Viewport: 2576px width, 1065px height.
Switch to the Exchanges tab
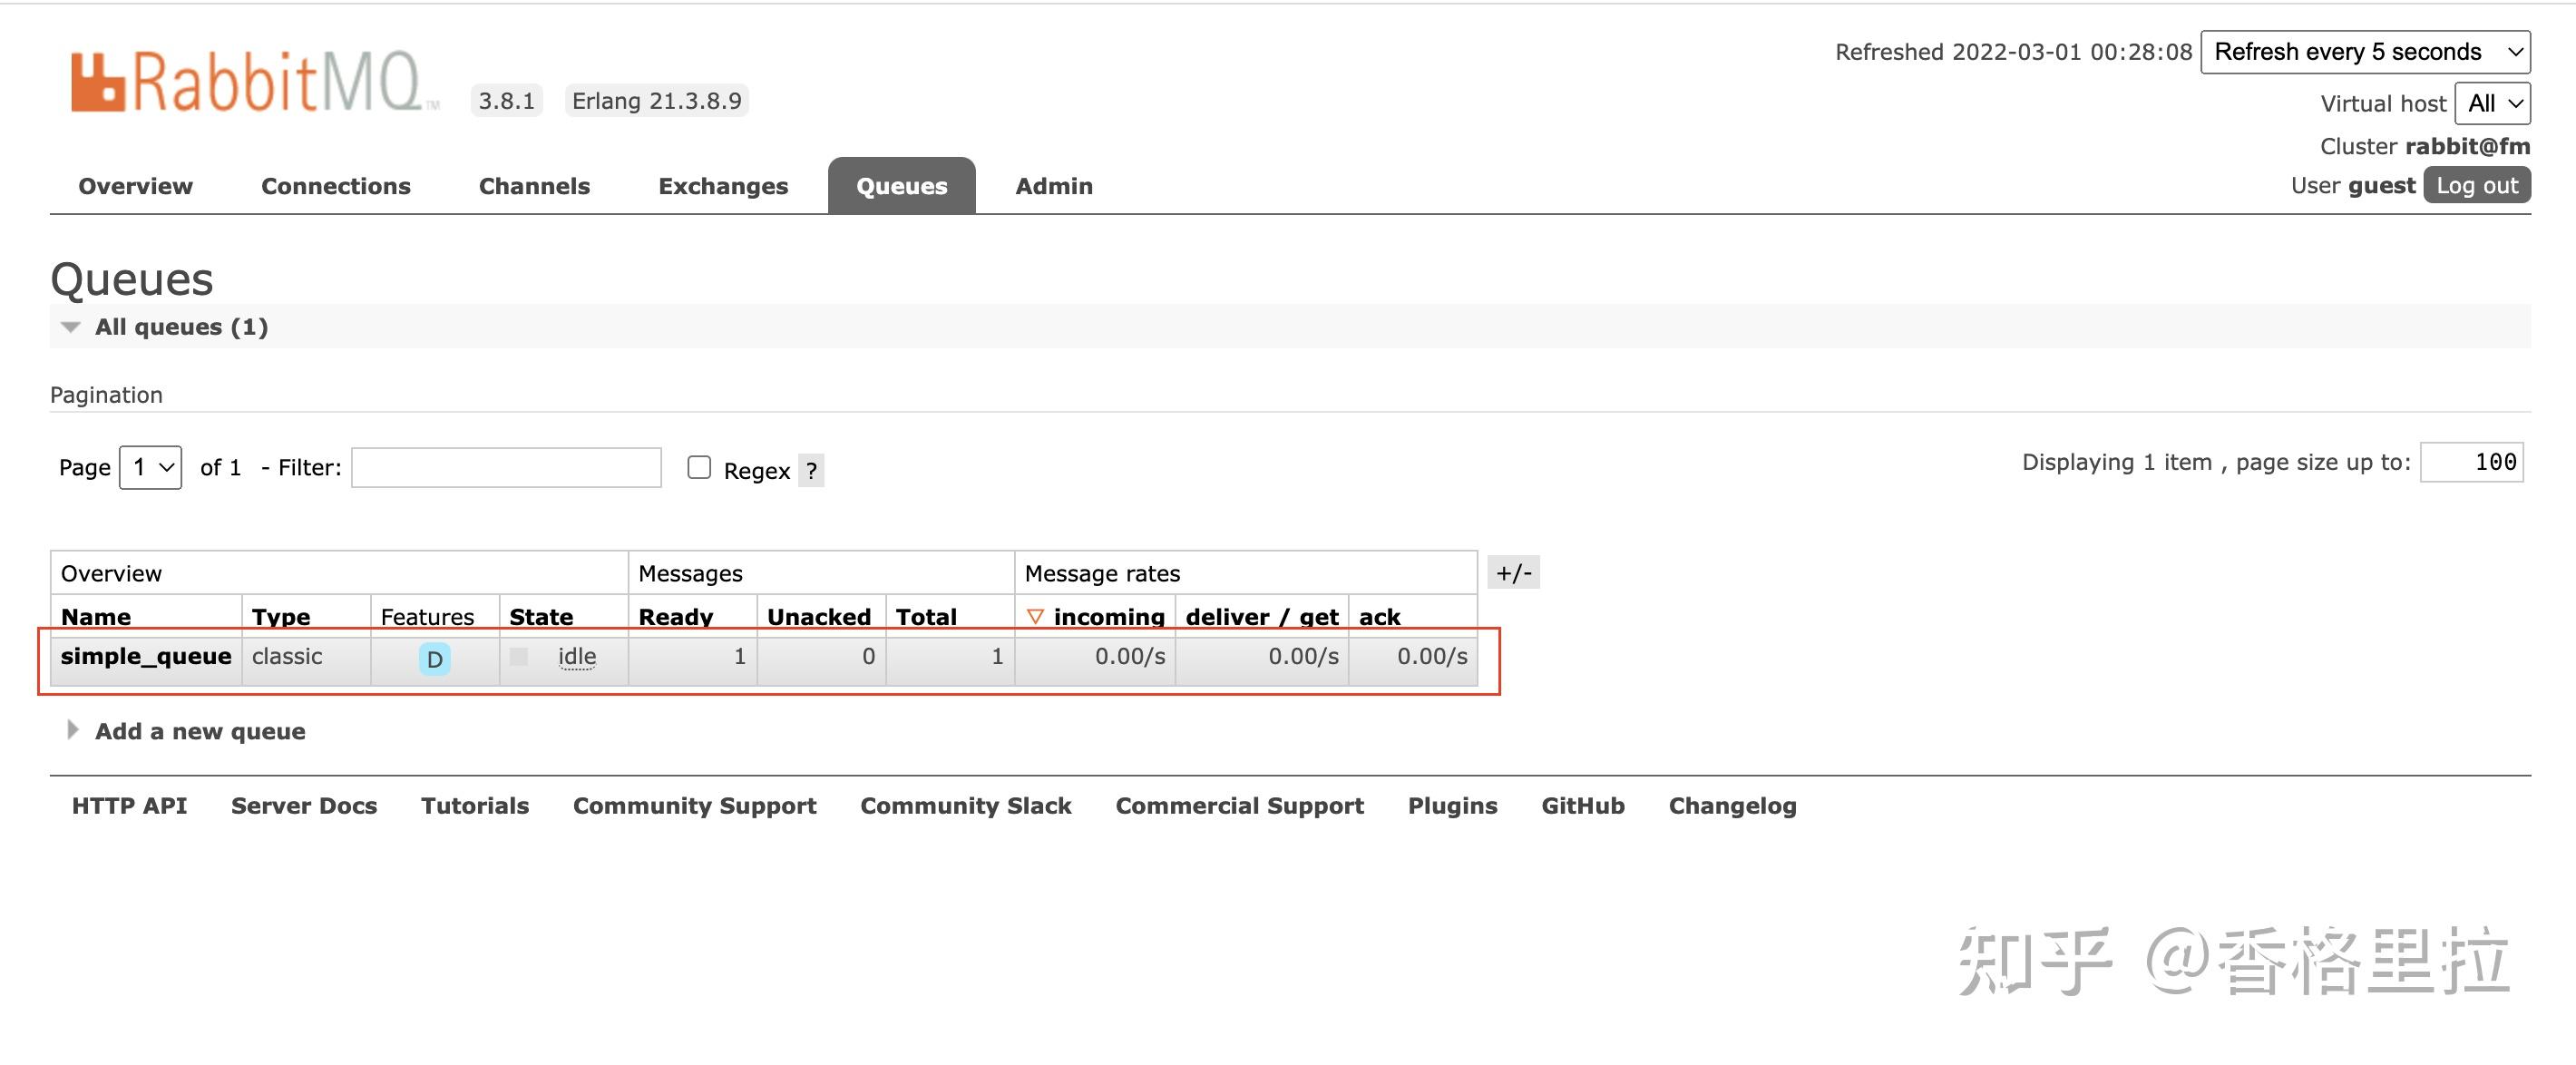[723, 186]
